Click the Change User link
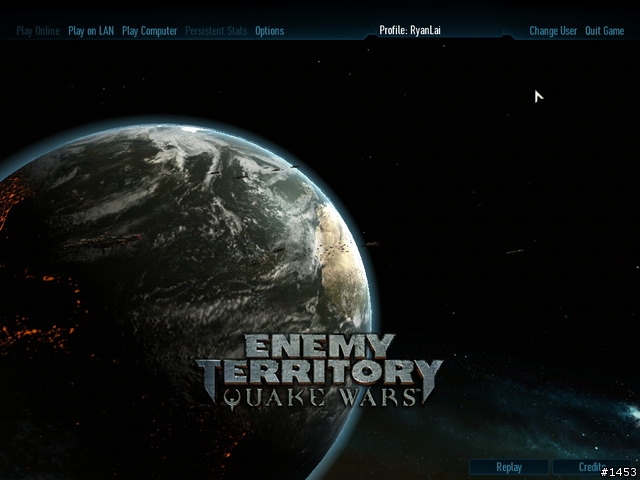 [x=553, y=31]
